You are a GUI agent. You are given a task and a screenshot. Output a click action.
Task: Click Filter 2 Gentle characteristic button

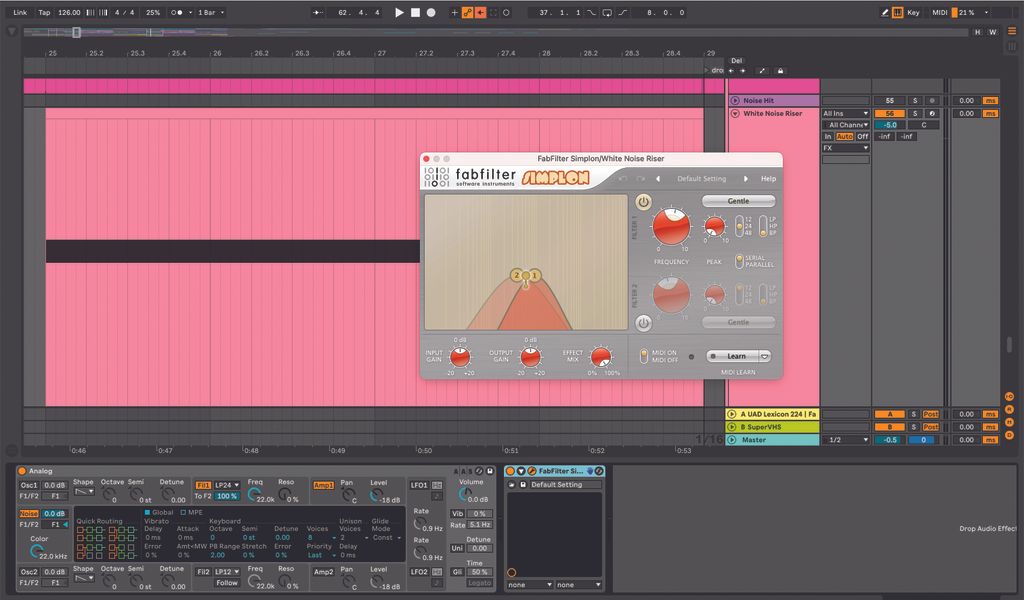pos(739,323)
